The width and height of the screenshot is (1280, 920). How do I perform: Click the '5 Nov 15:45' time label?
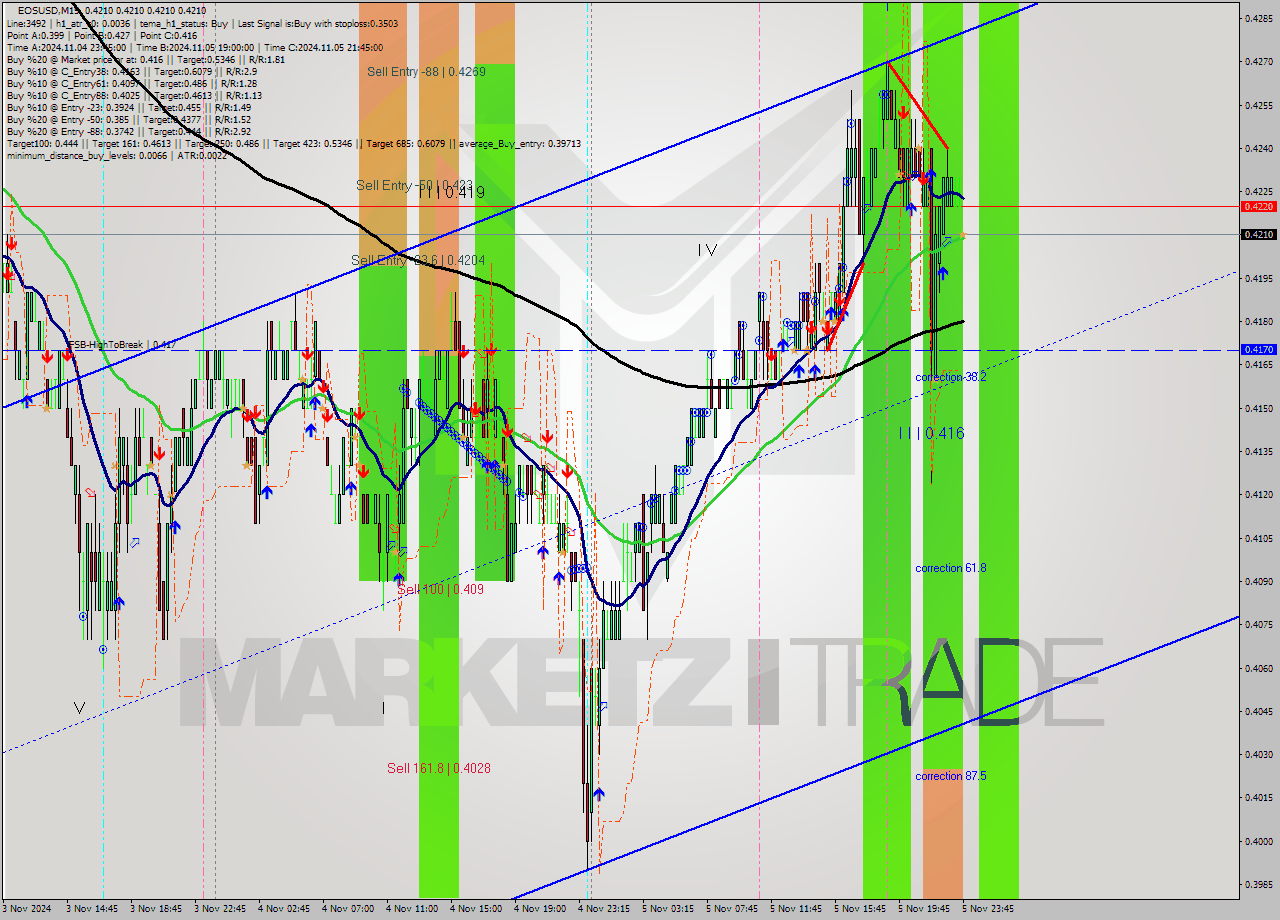pyautogui.click(x=860, y=909)
